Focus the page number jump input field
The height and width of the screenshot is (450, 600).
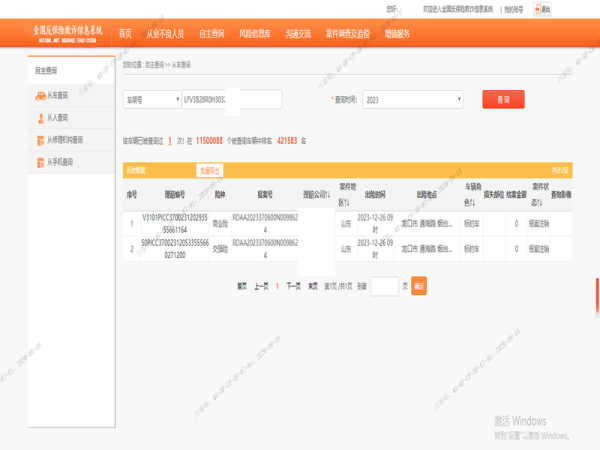(x=385, y=286)
